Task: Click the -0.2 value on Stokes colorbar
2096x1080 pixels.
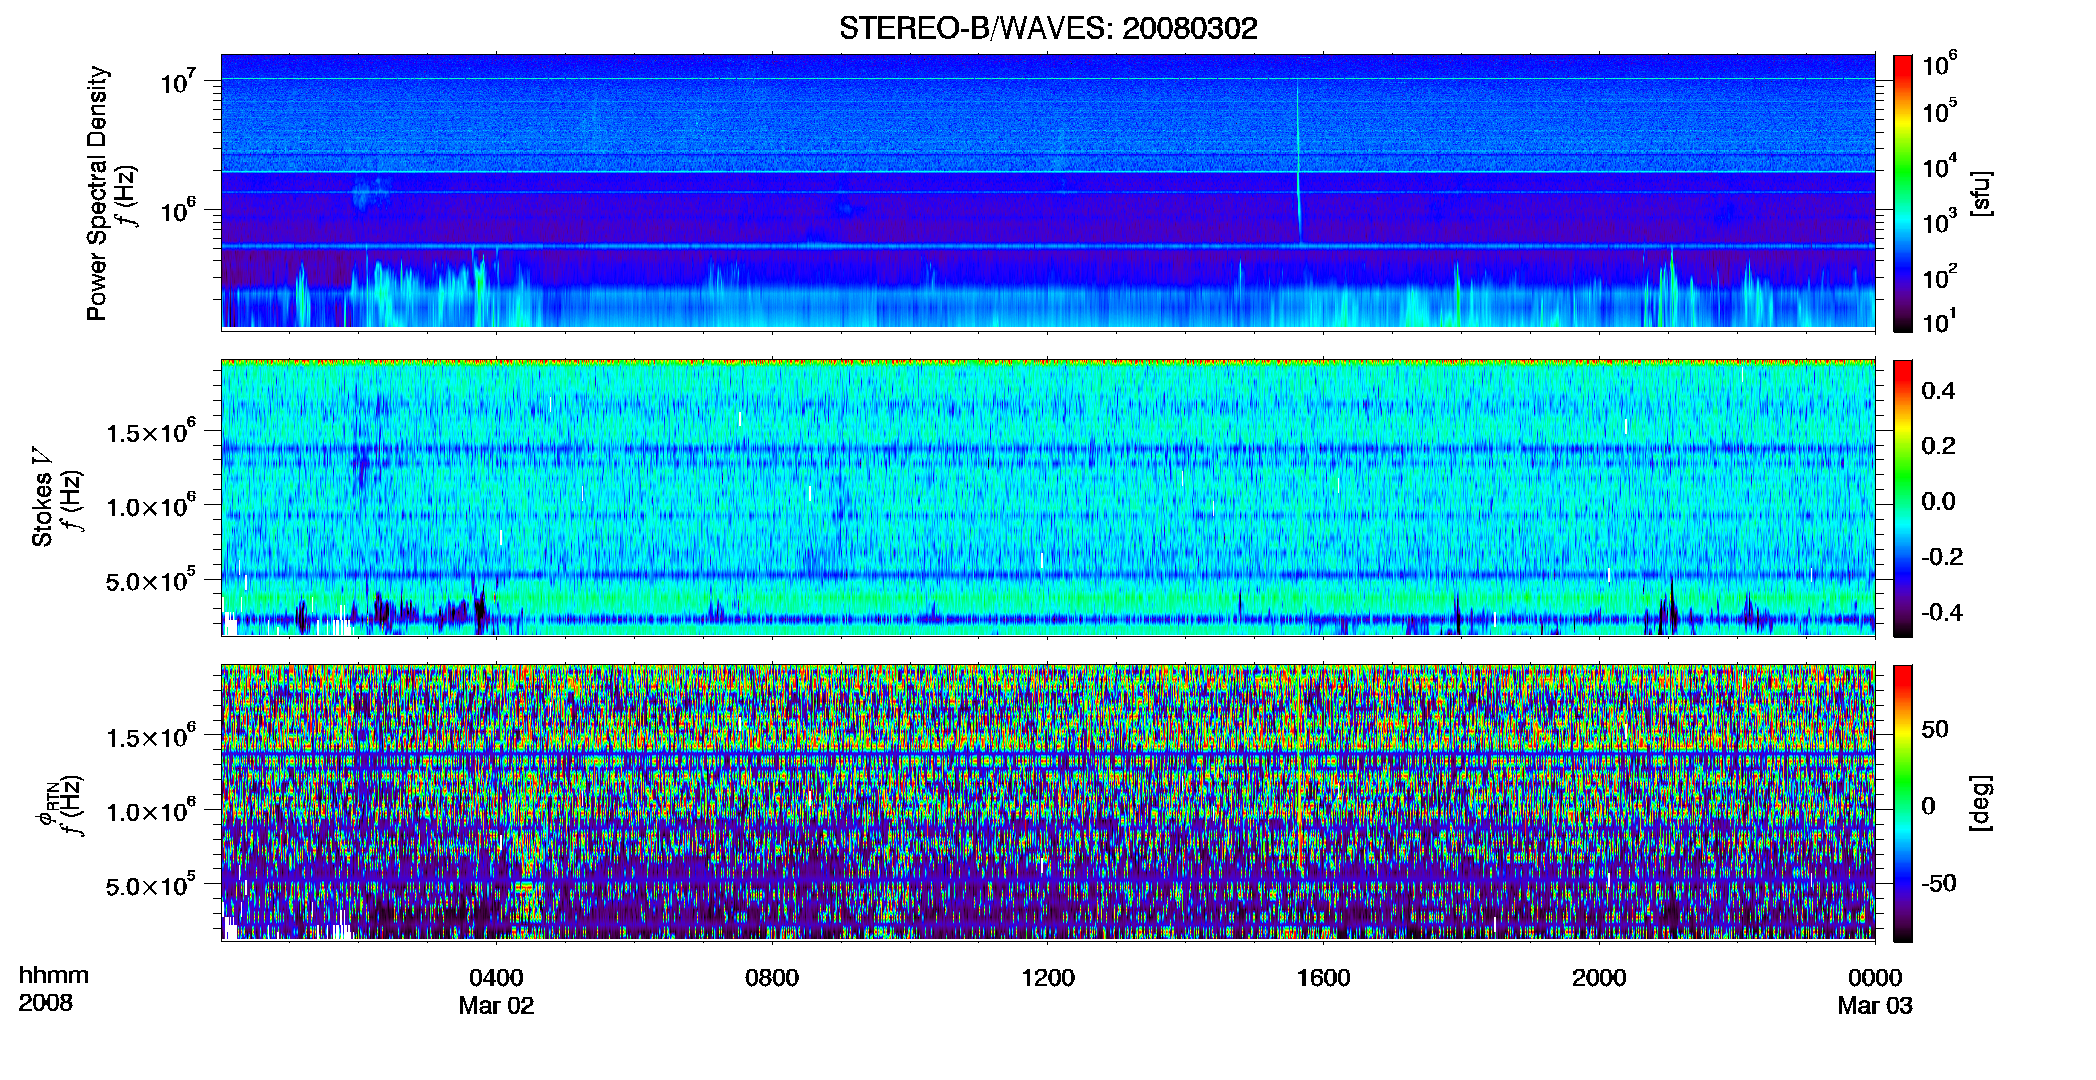Action: (1942, 557)
